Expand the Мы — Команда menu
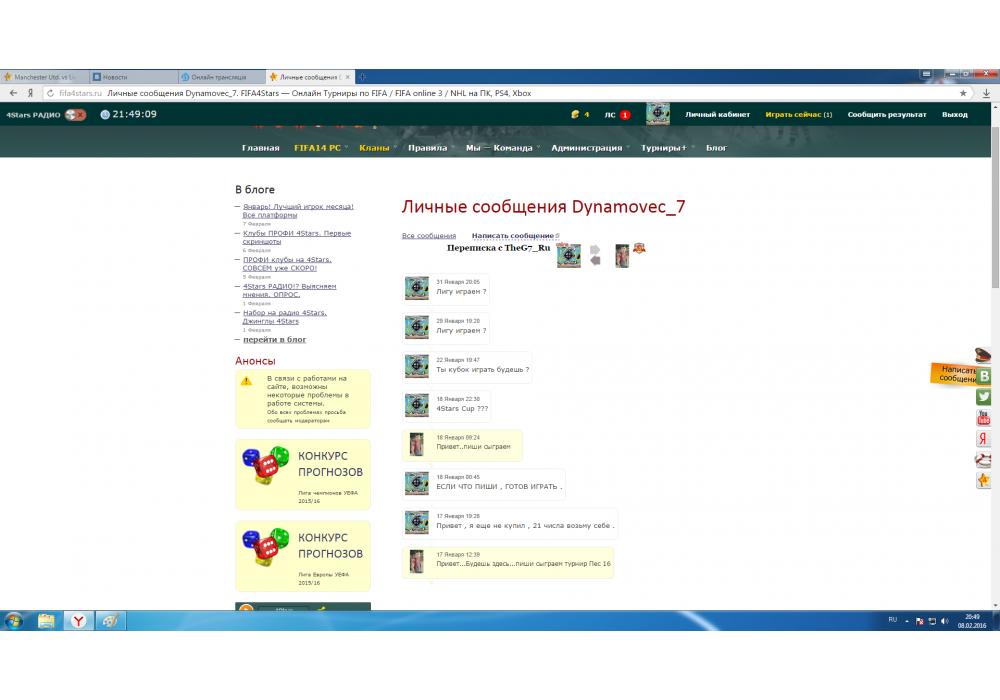Viewport: 1000px width, 700px height. point(502,148)
